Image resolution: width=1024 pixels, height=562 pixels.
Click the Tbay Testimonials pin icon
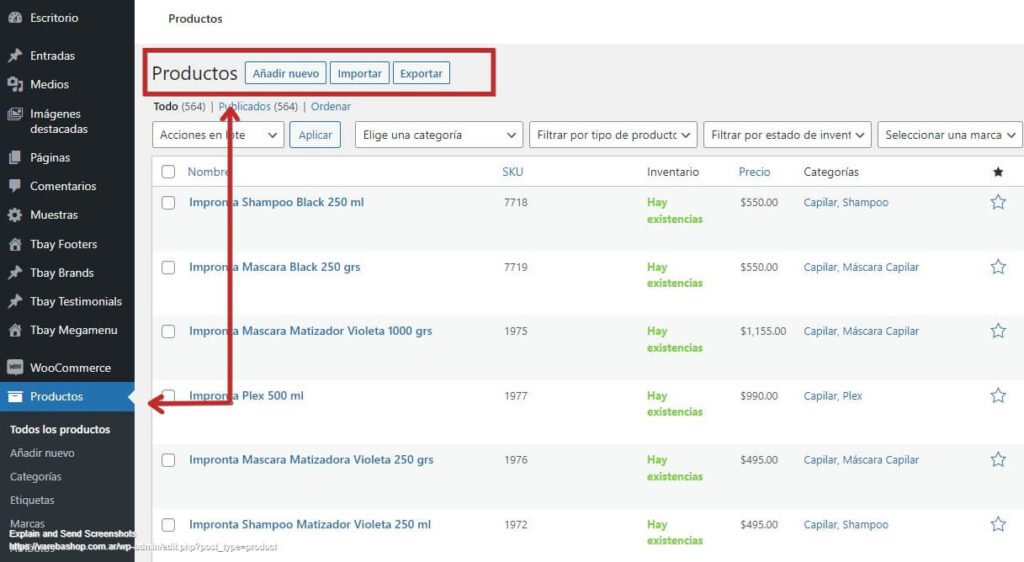14,302
